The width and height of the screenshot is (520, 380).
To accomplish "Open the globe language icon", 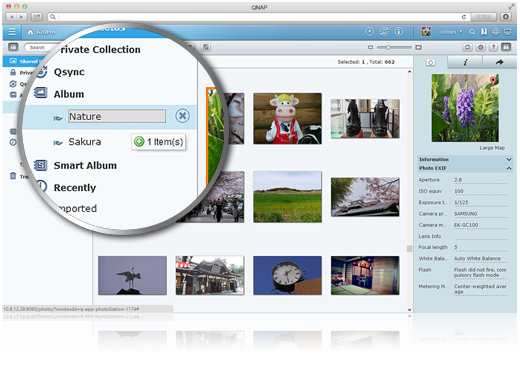I will [x=496, y=32].
